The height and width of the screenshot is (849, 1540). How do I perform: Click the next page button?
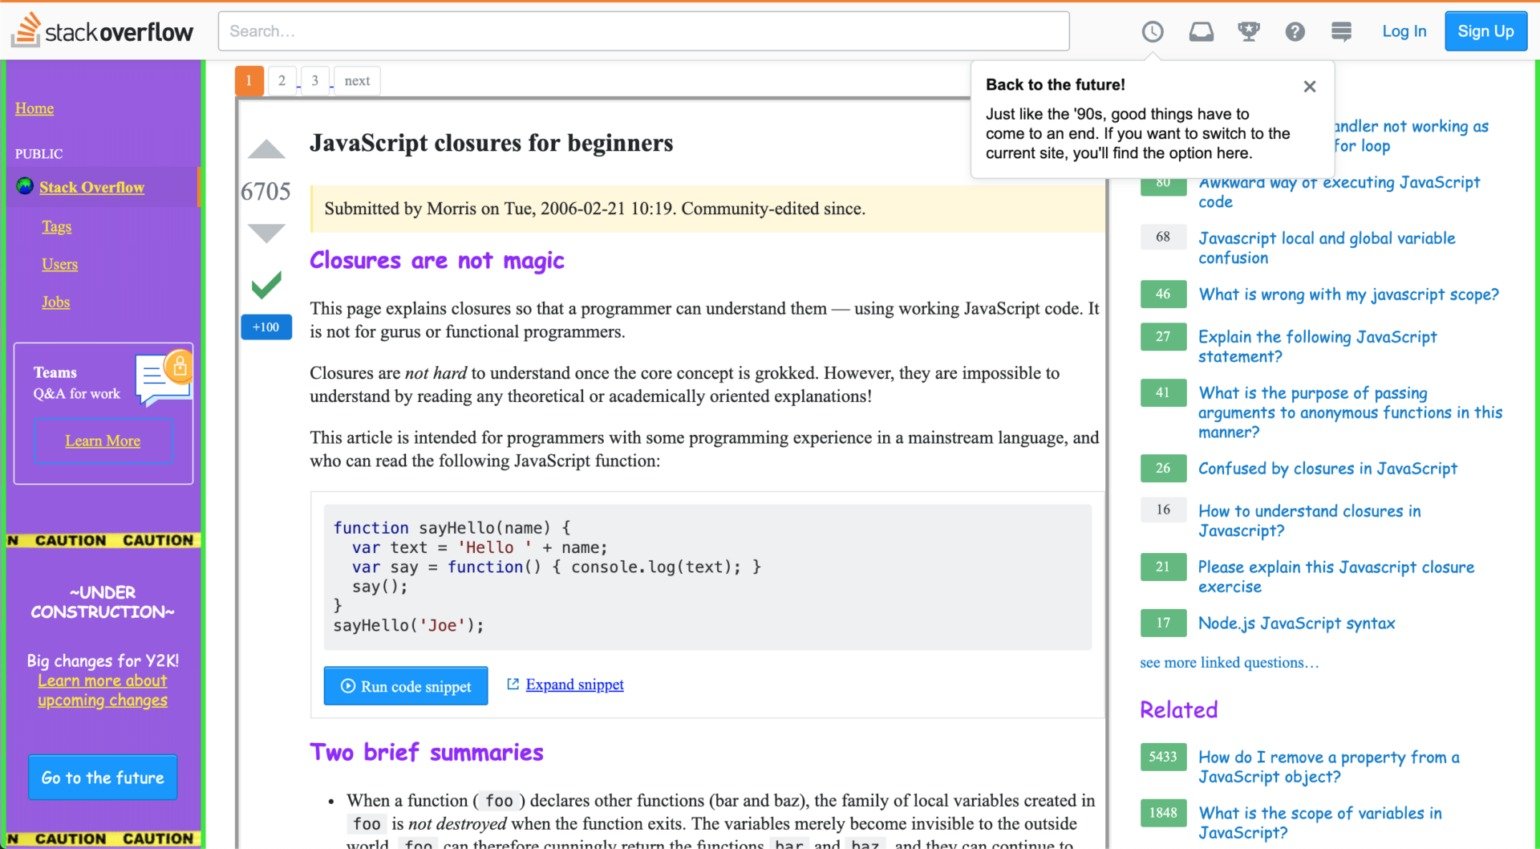tap(357, 81)
